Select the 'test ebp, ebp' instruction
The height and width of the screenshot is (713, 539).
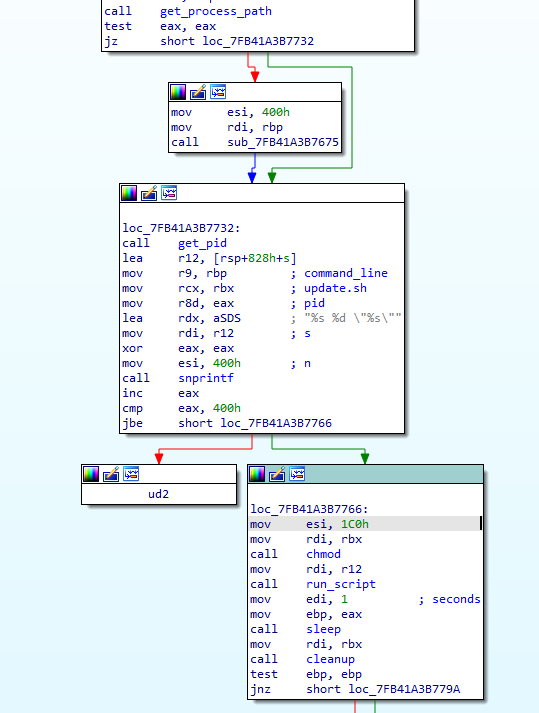coord(306,674)
